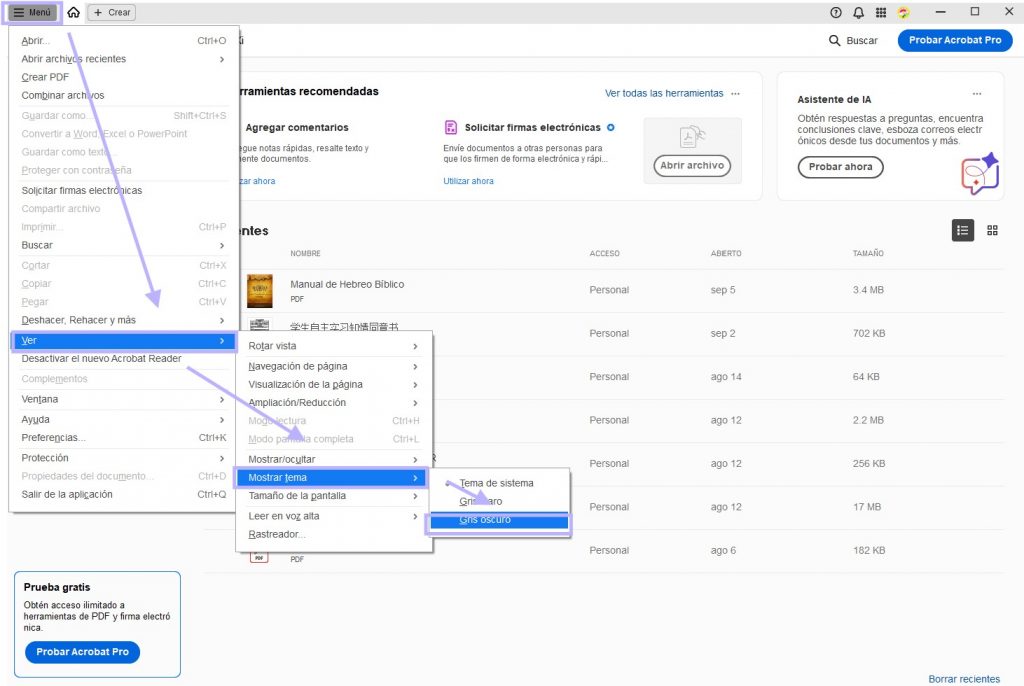Image resolution: width=1024 pixels, height=686 pixels.
Task: Click Utilizar ahora under Solicitar firmas
Action: (x=468, y=181)
